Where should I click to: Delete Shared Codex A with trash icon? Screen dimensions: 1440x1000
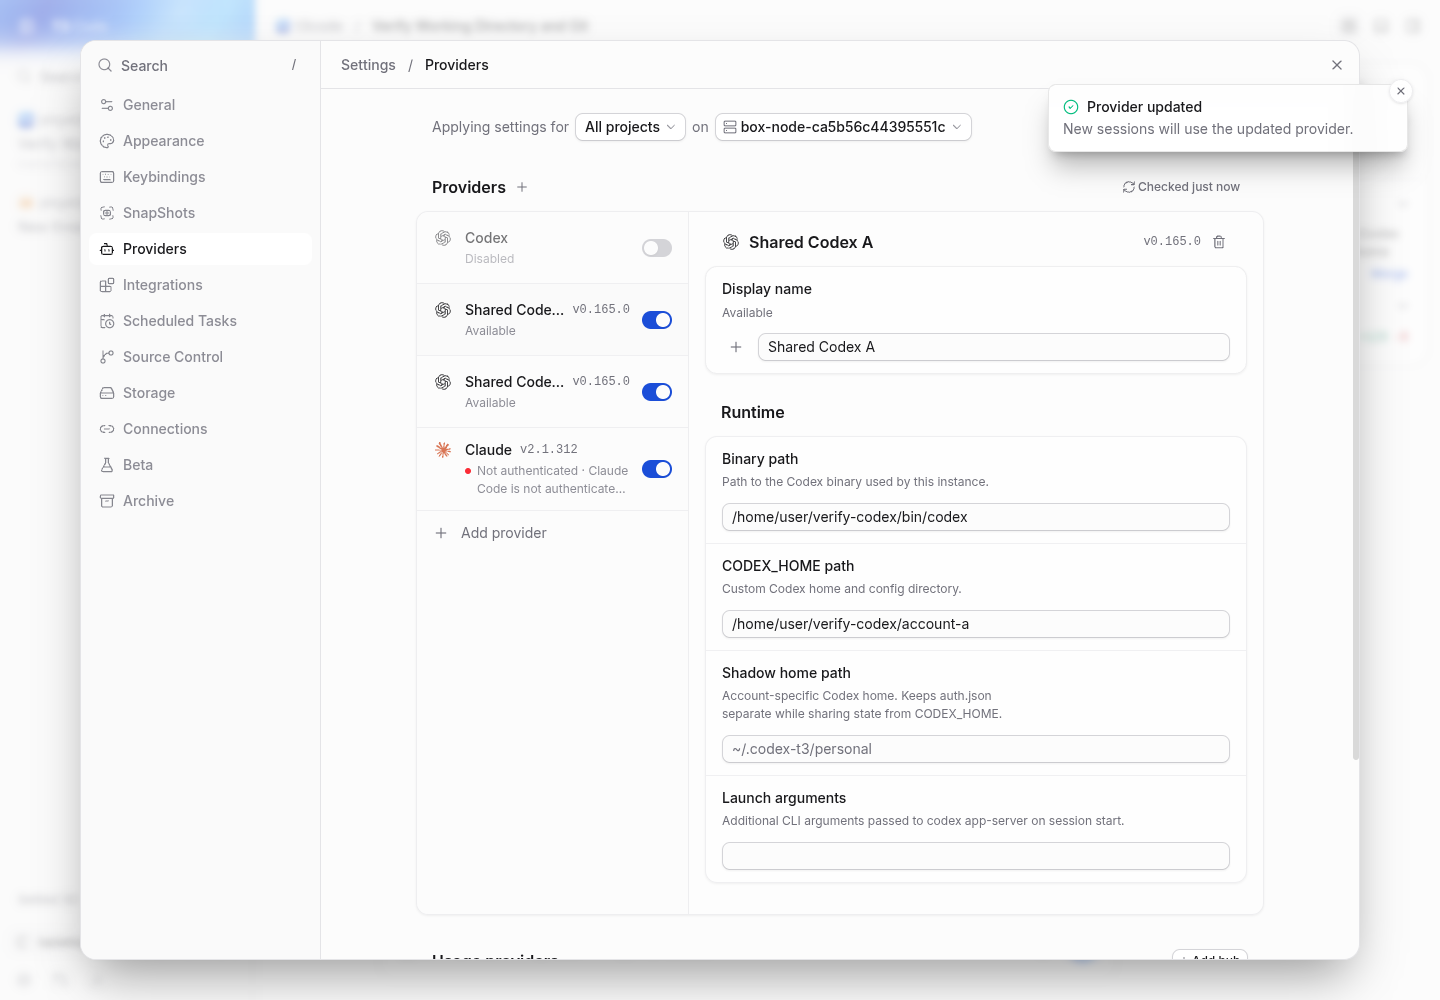click(x=1219, y=242)
